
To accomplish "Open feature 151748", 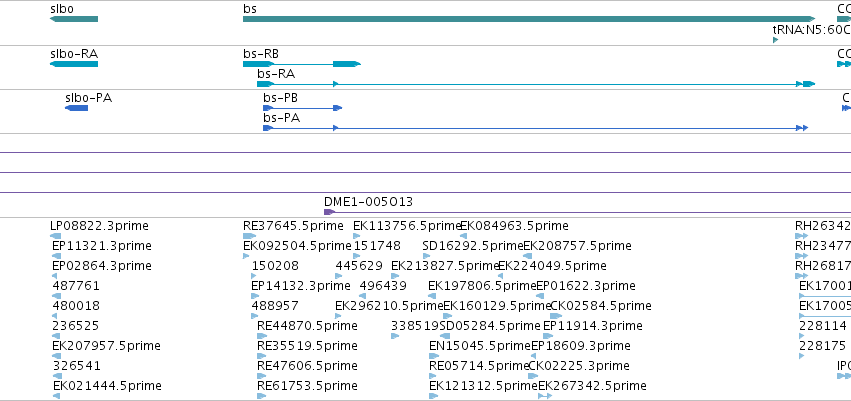I will [377, 246].
